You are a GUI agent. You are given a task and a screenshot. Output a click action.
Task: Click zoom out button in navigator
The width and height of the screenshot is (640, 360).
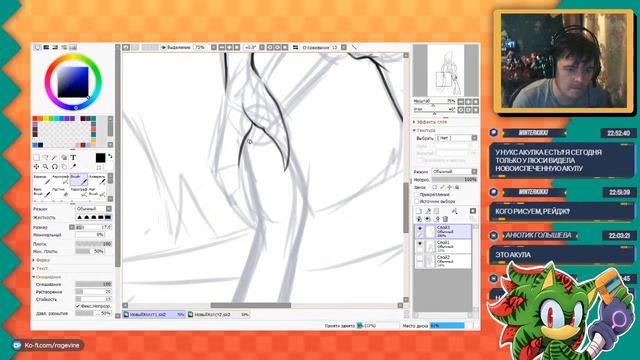[x=461, y=101]
